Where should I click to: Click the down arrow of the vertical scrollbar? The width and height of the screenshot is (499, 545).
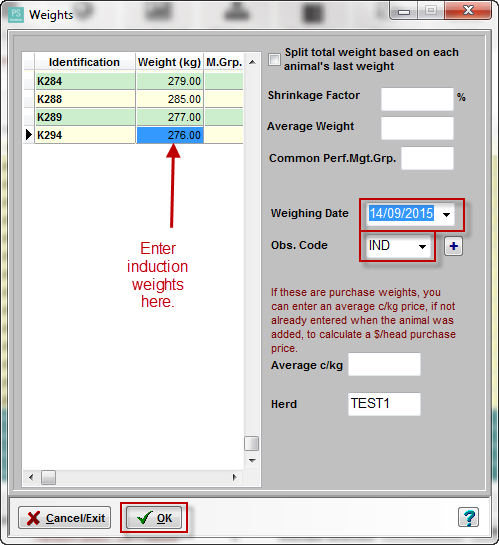252,461
